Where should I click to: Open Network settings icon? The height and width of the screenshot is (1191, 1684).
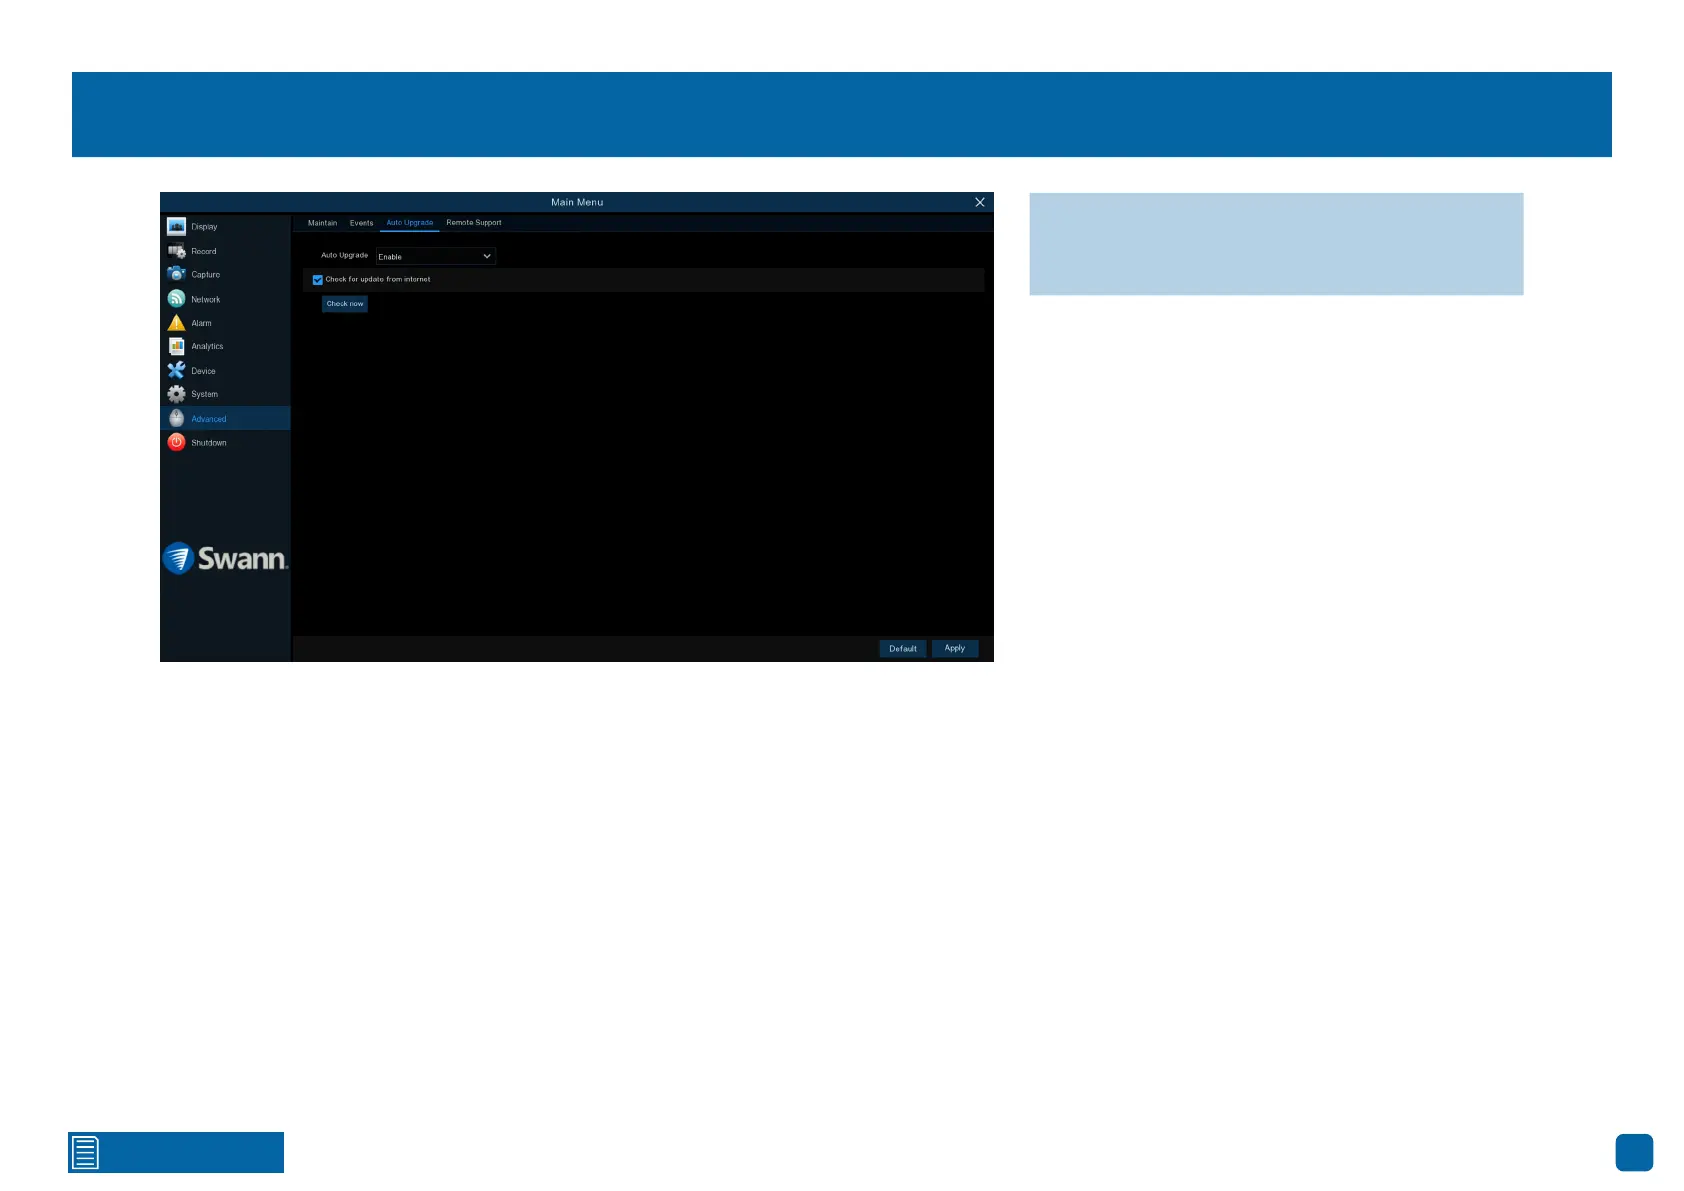pyautogui.click(x=177, y=299)
